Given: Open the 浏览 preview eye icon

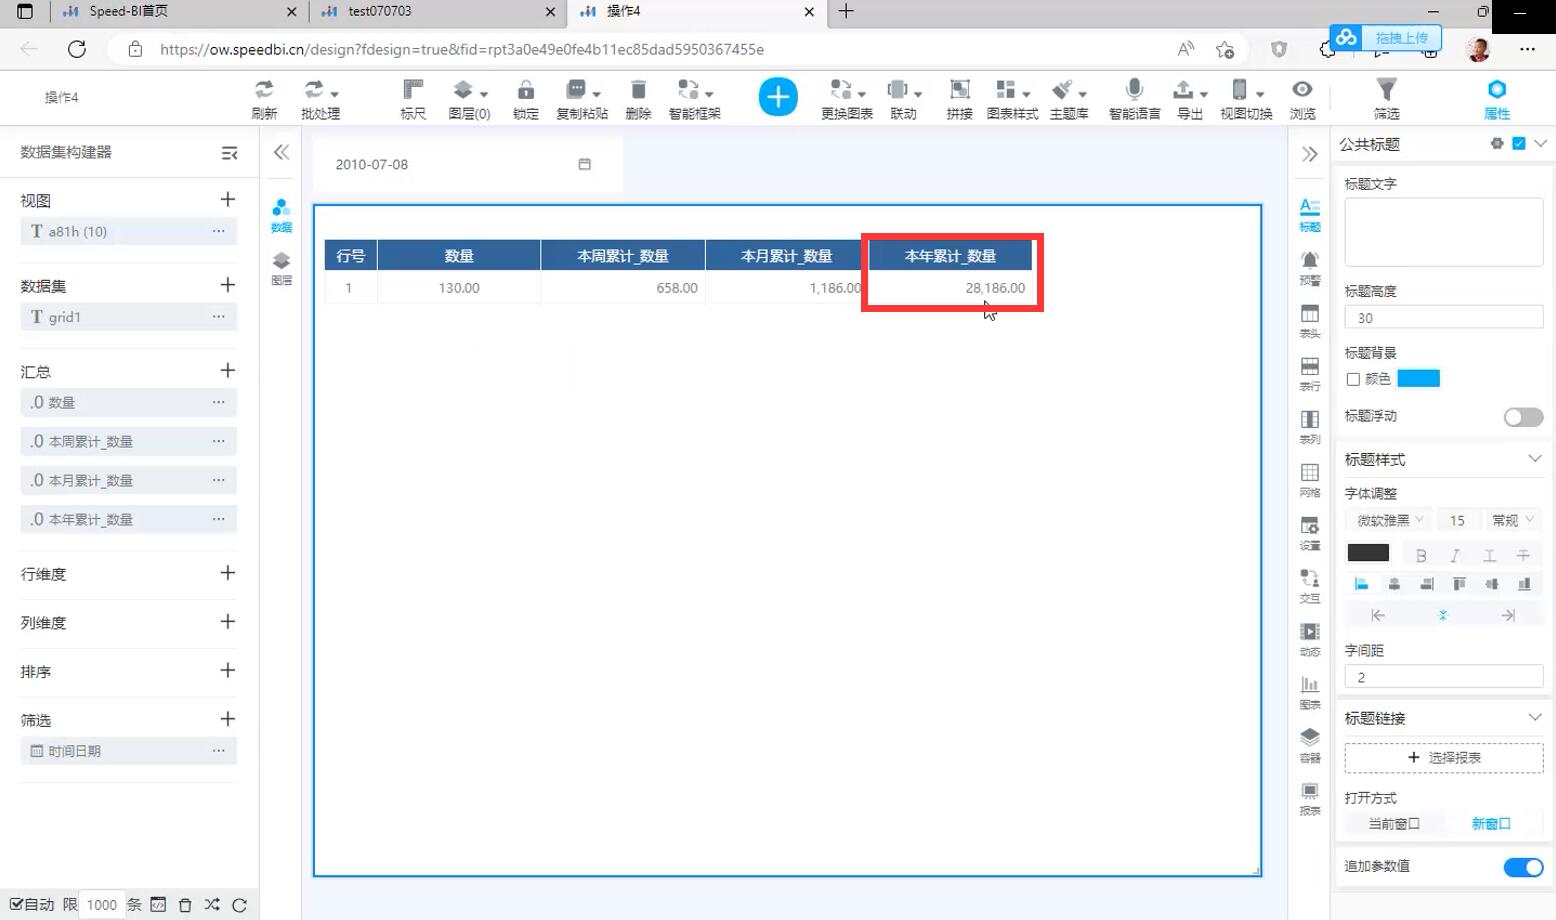Looking at the screenshot, I should (1302, 98).
